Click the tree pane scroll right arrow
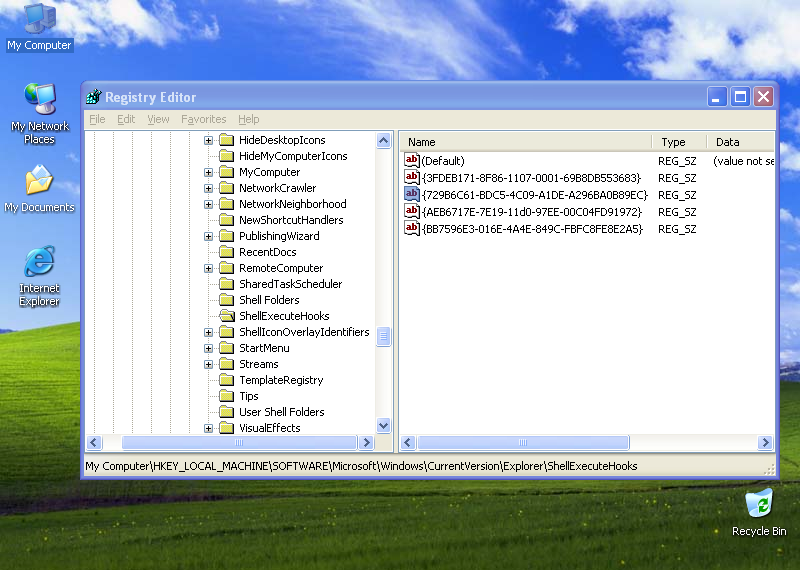800x570 pixels. [x=366, y=442]
